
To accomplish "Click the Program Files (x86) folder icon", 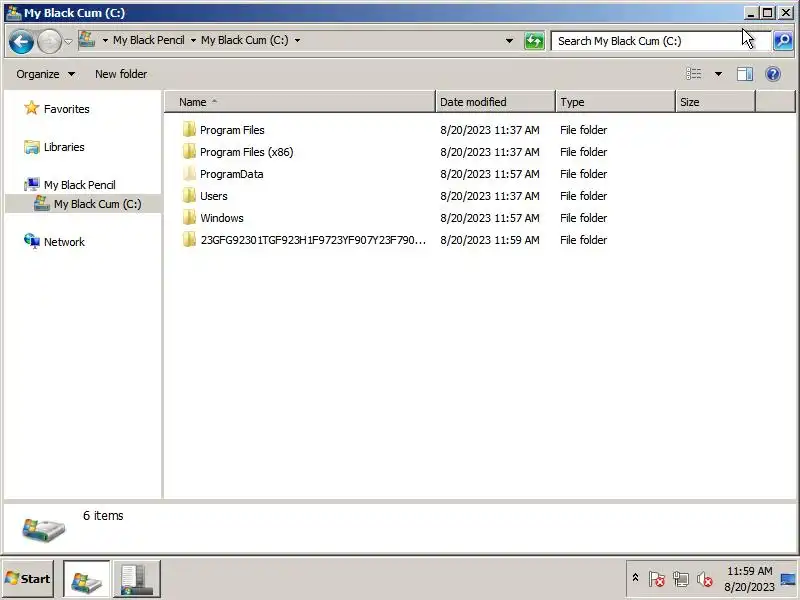I will (189, 152).
